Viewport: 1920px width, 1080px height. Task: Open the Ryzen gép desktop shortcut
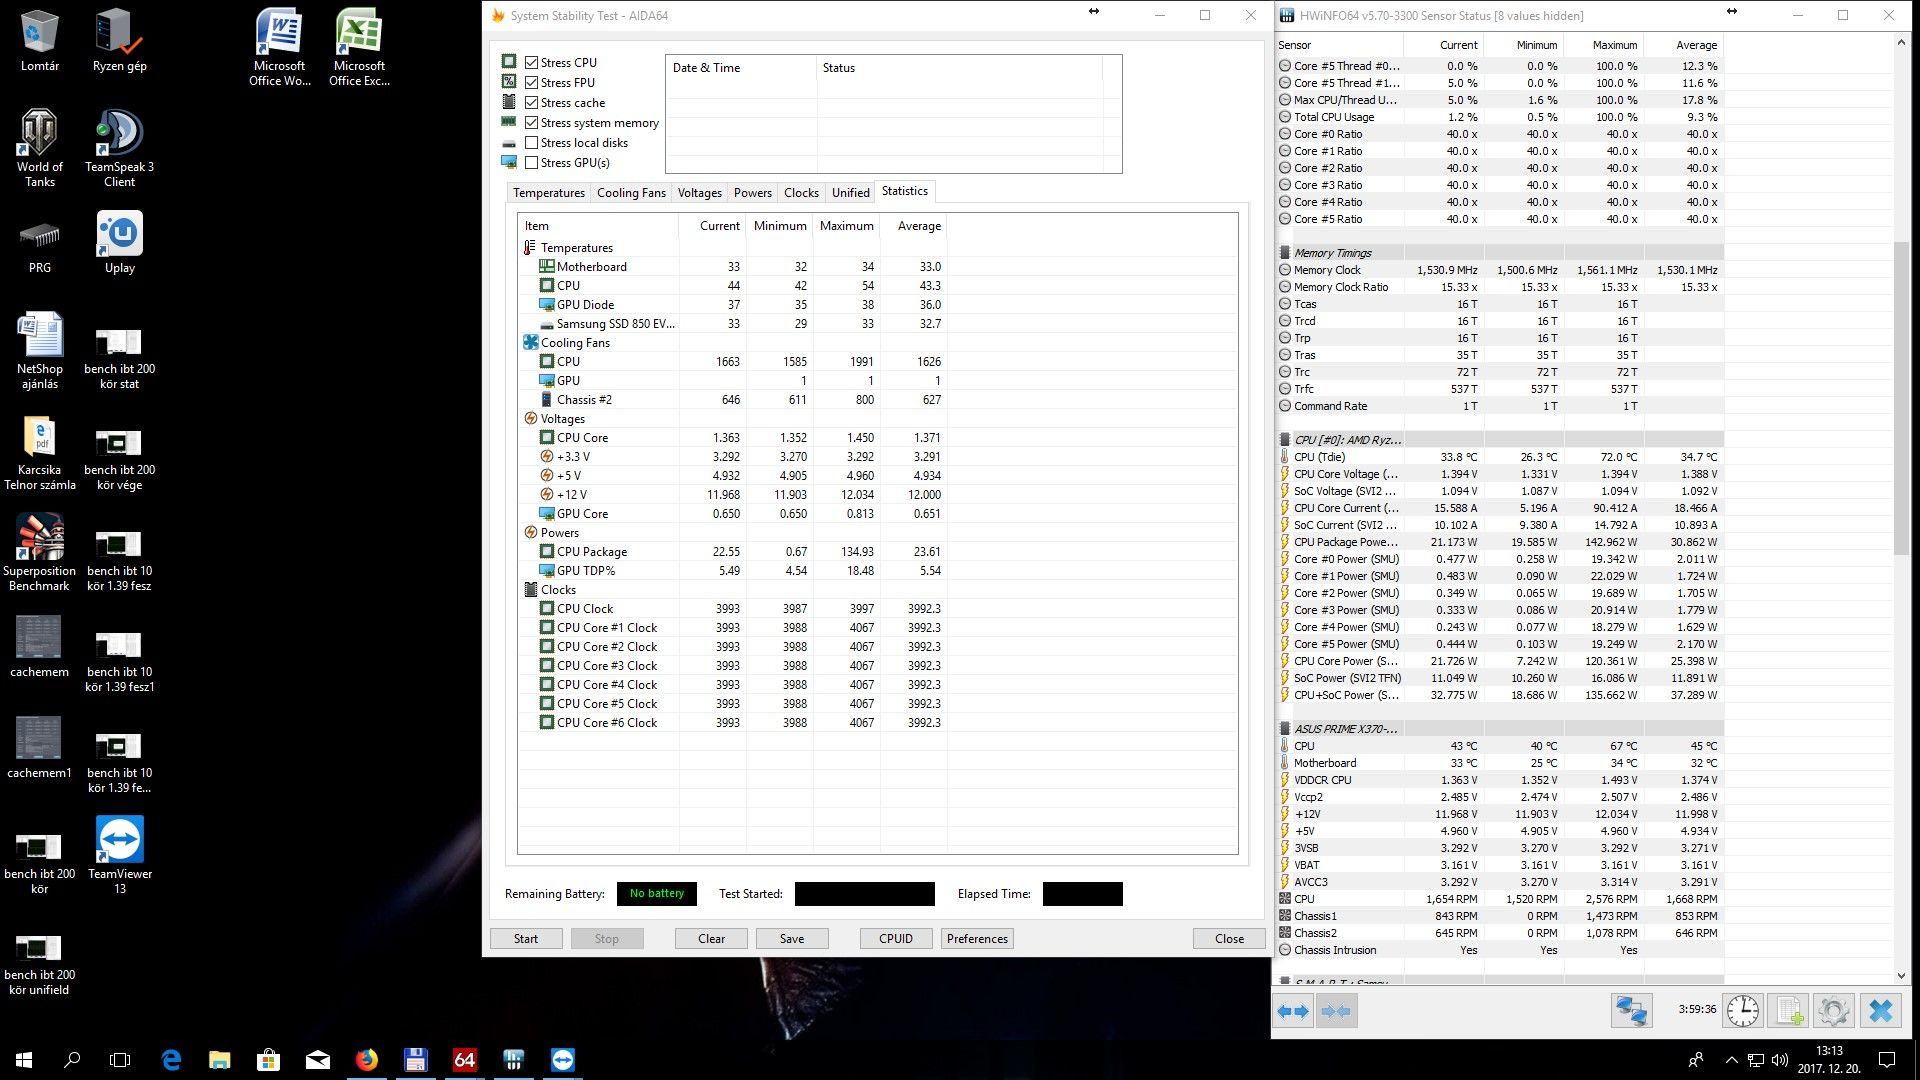119,40
